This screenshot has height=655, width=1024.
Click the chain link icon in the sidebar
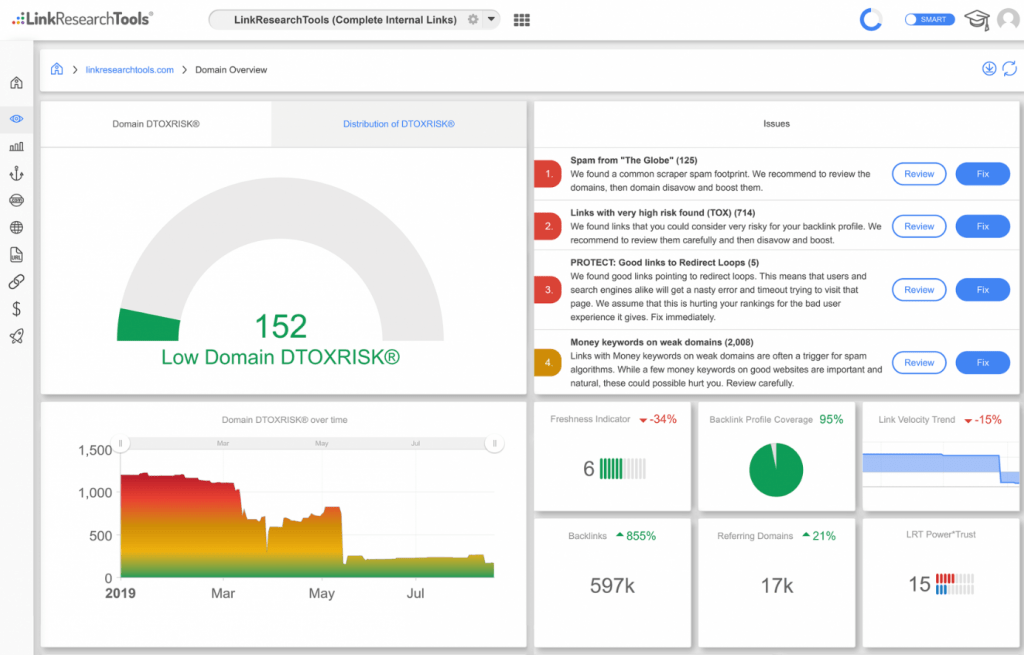point(16,281)
